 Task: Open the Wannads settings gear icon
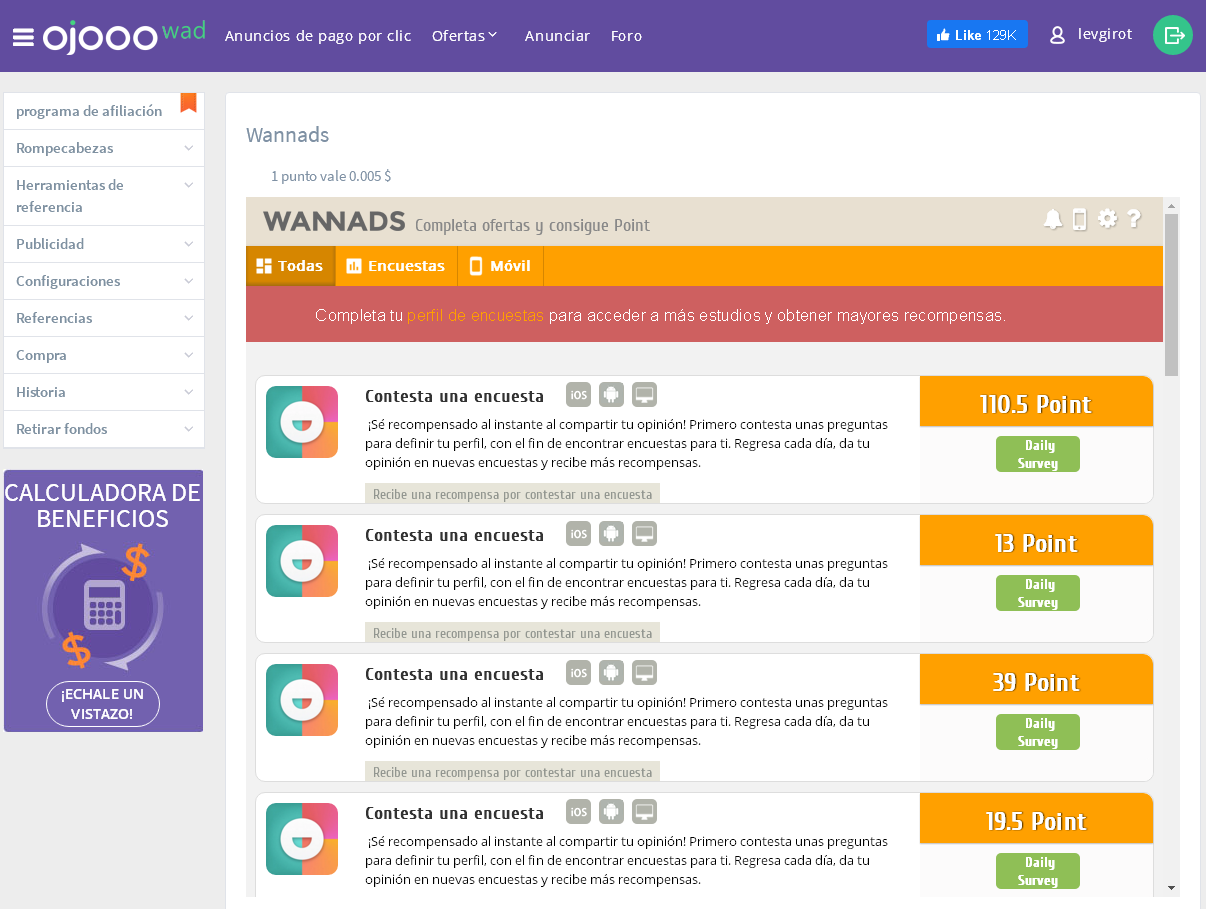click(1107, 218)
